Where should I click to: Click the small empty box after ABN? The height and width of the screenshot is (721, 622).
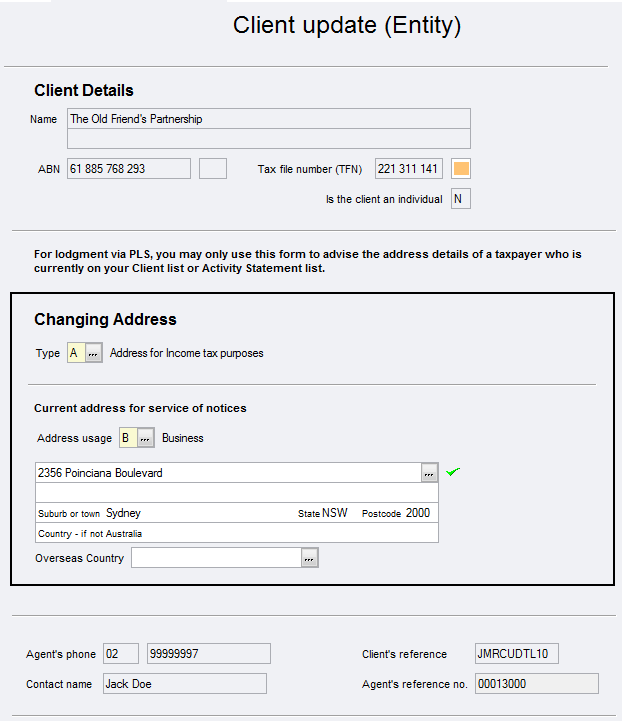(213, 169)
